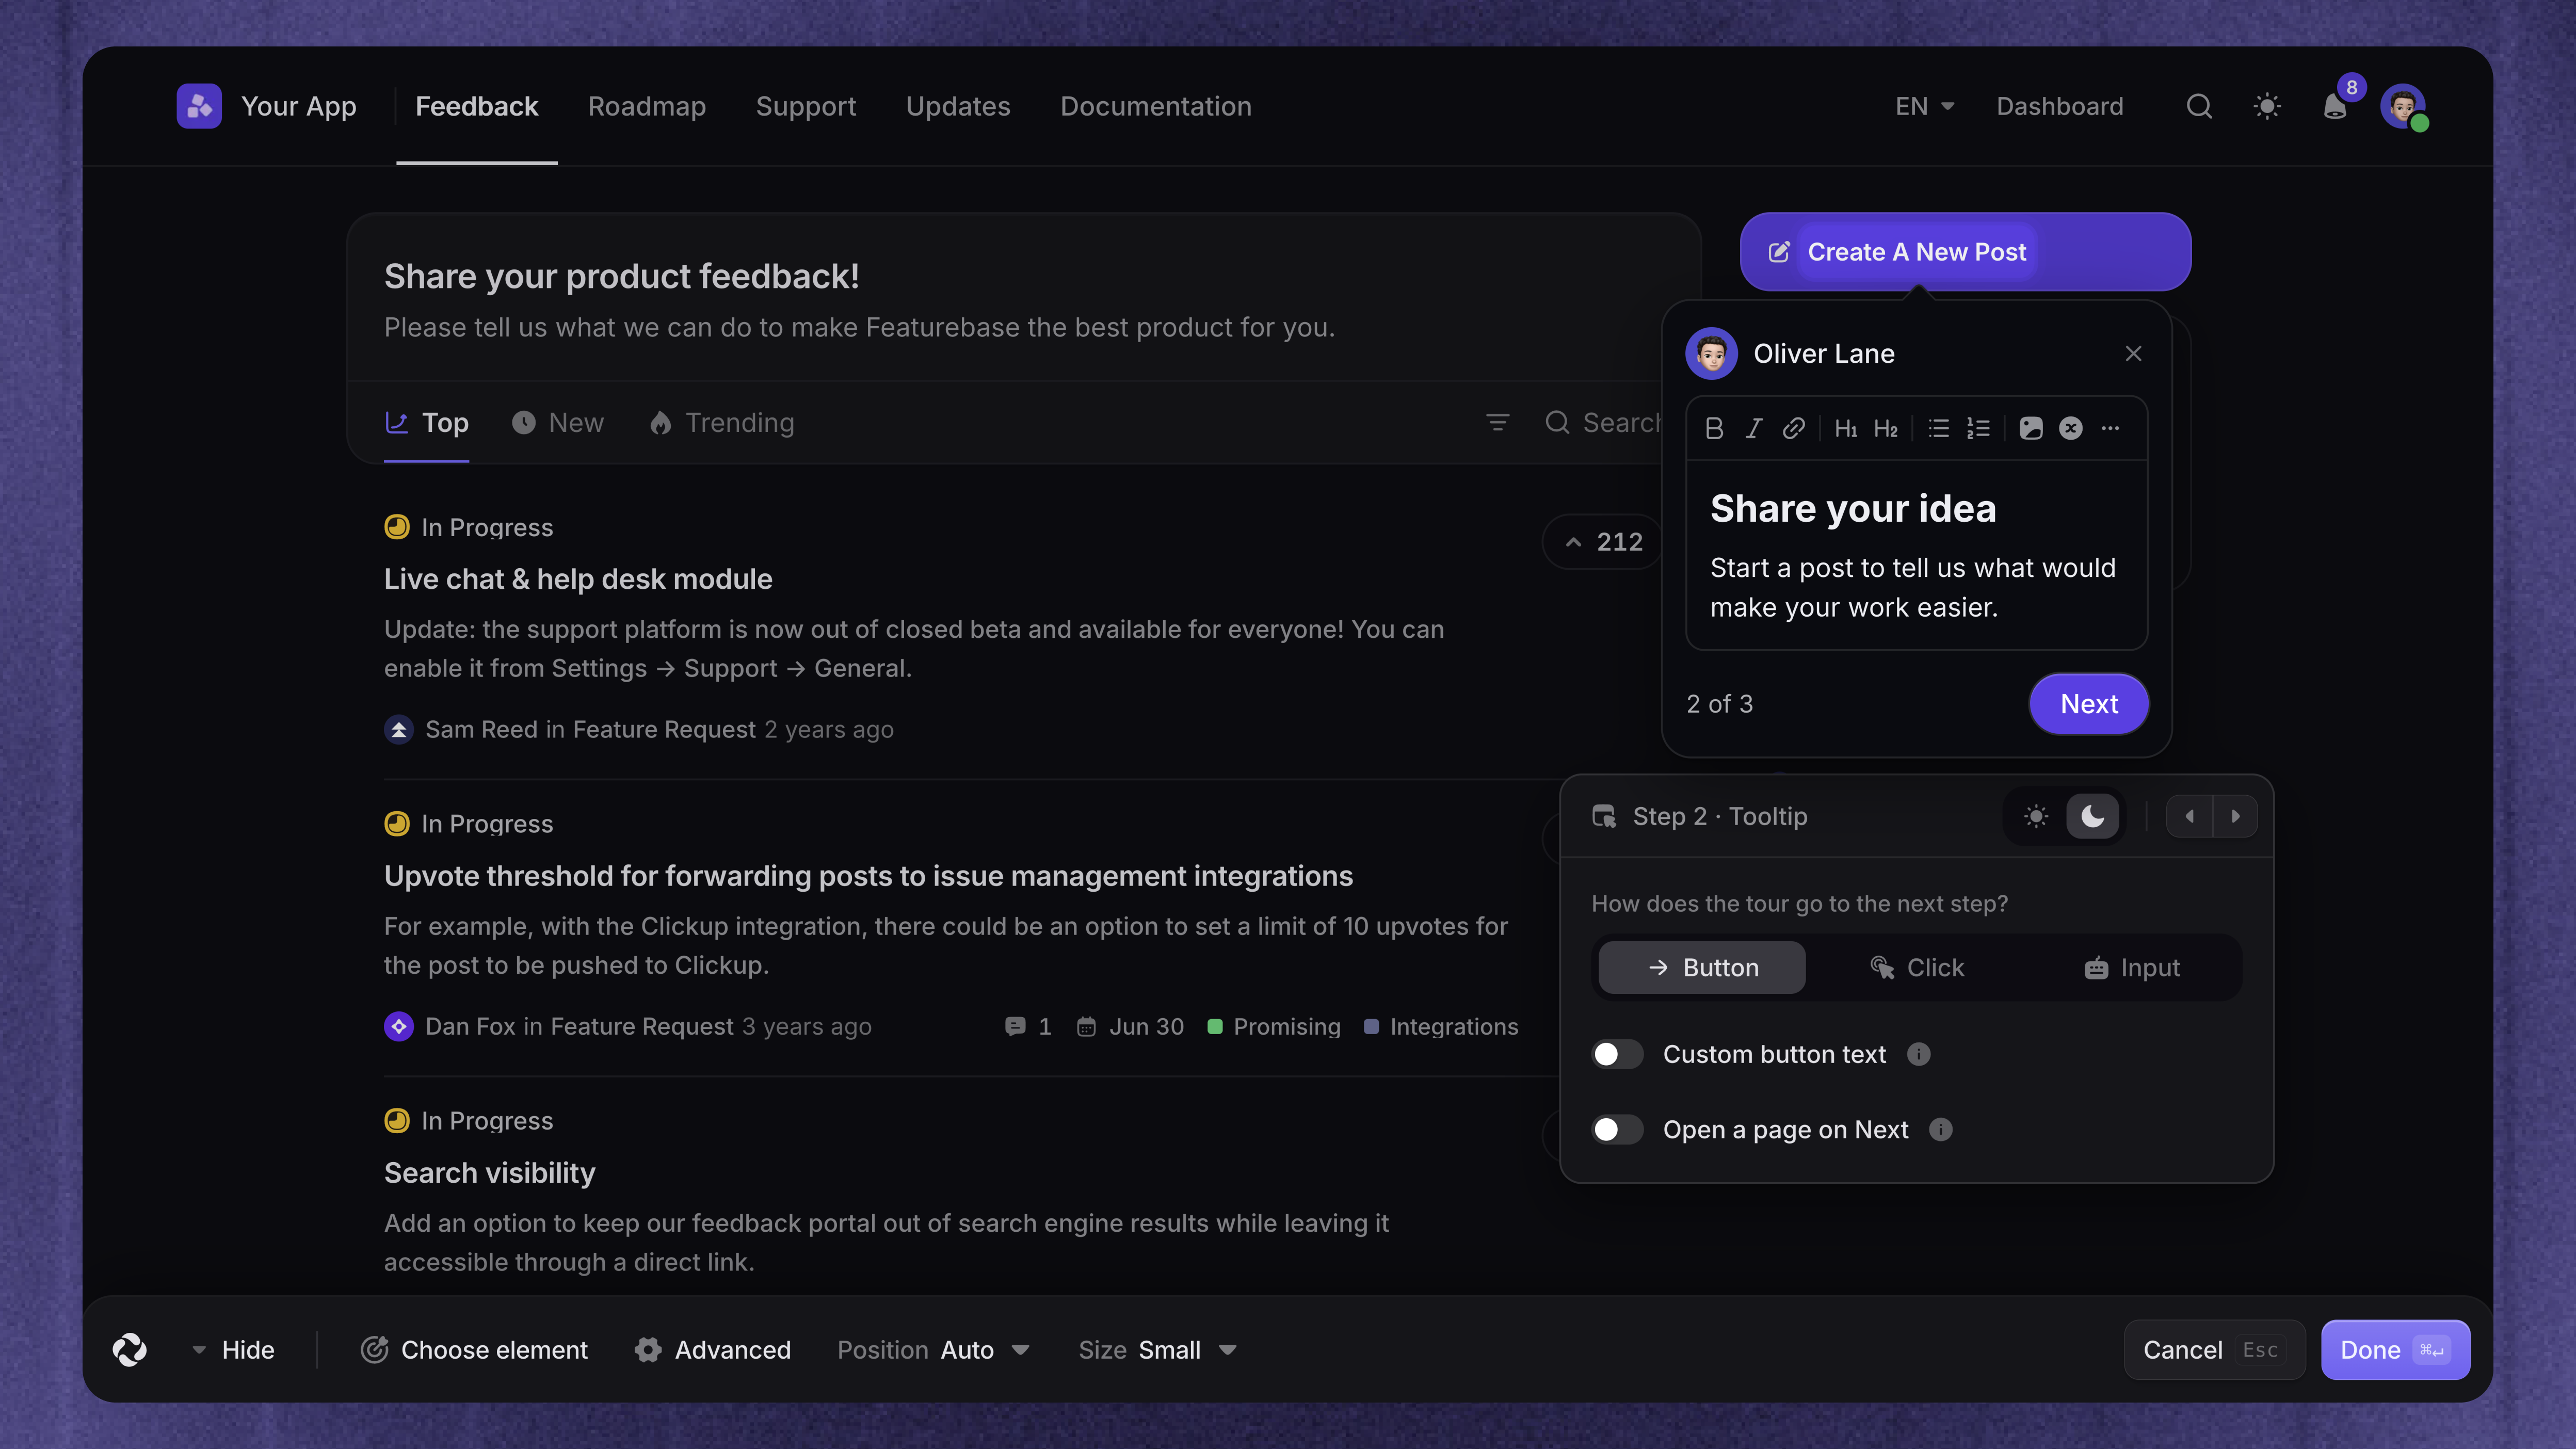Image resolution: width=2576 pixels, height=1449 pixels.
Task: Click Next in the tour tooltip
Action: [x=2089, y=703]
